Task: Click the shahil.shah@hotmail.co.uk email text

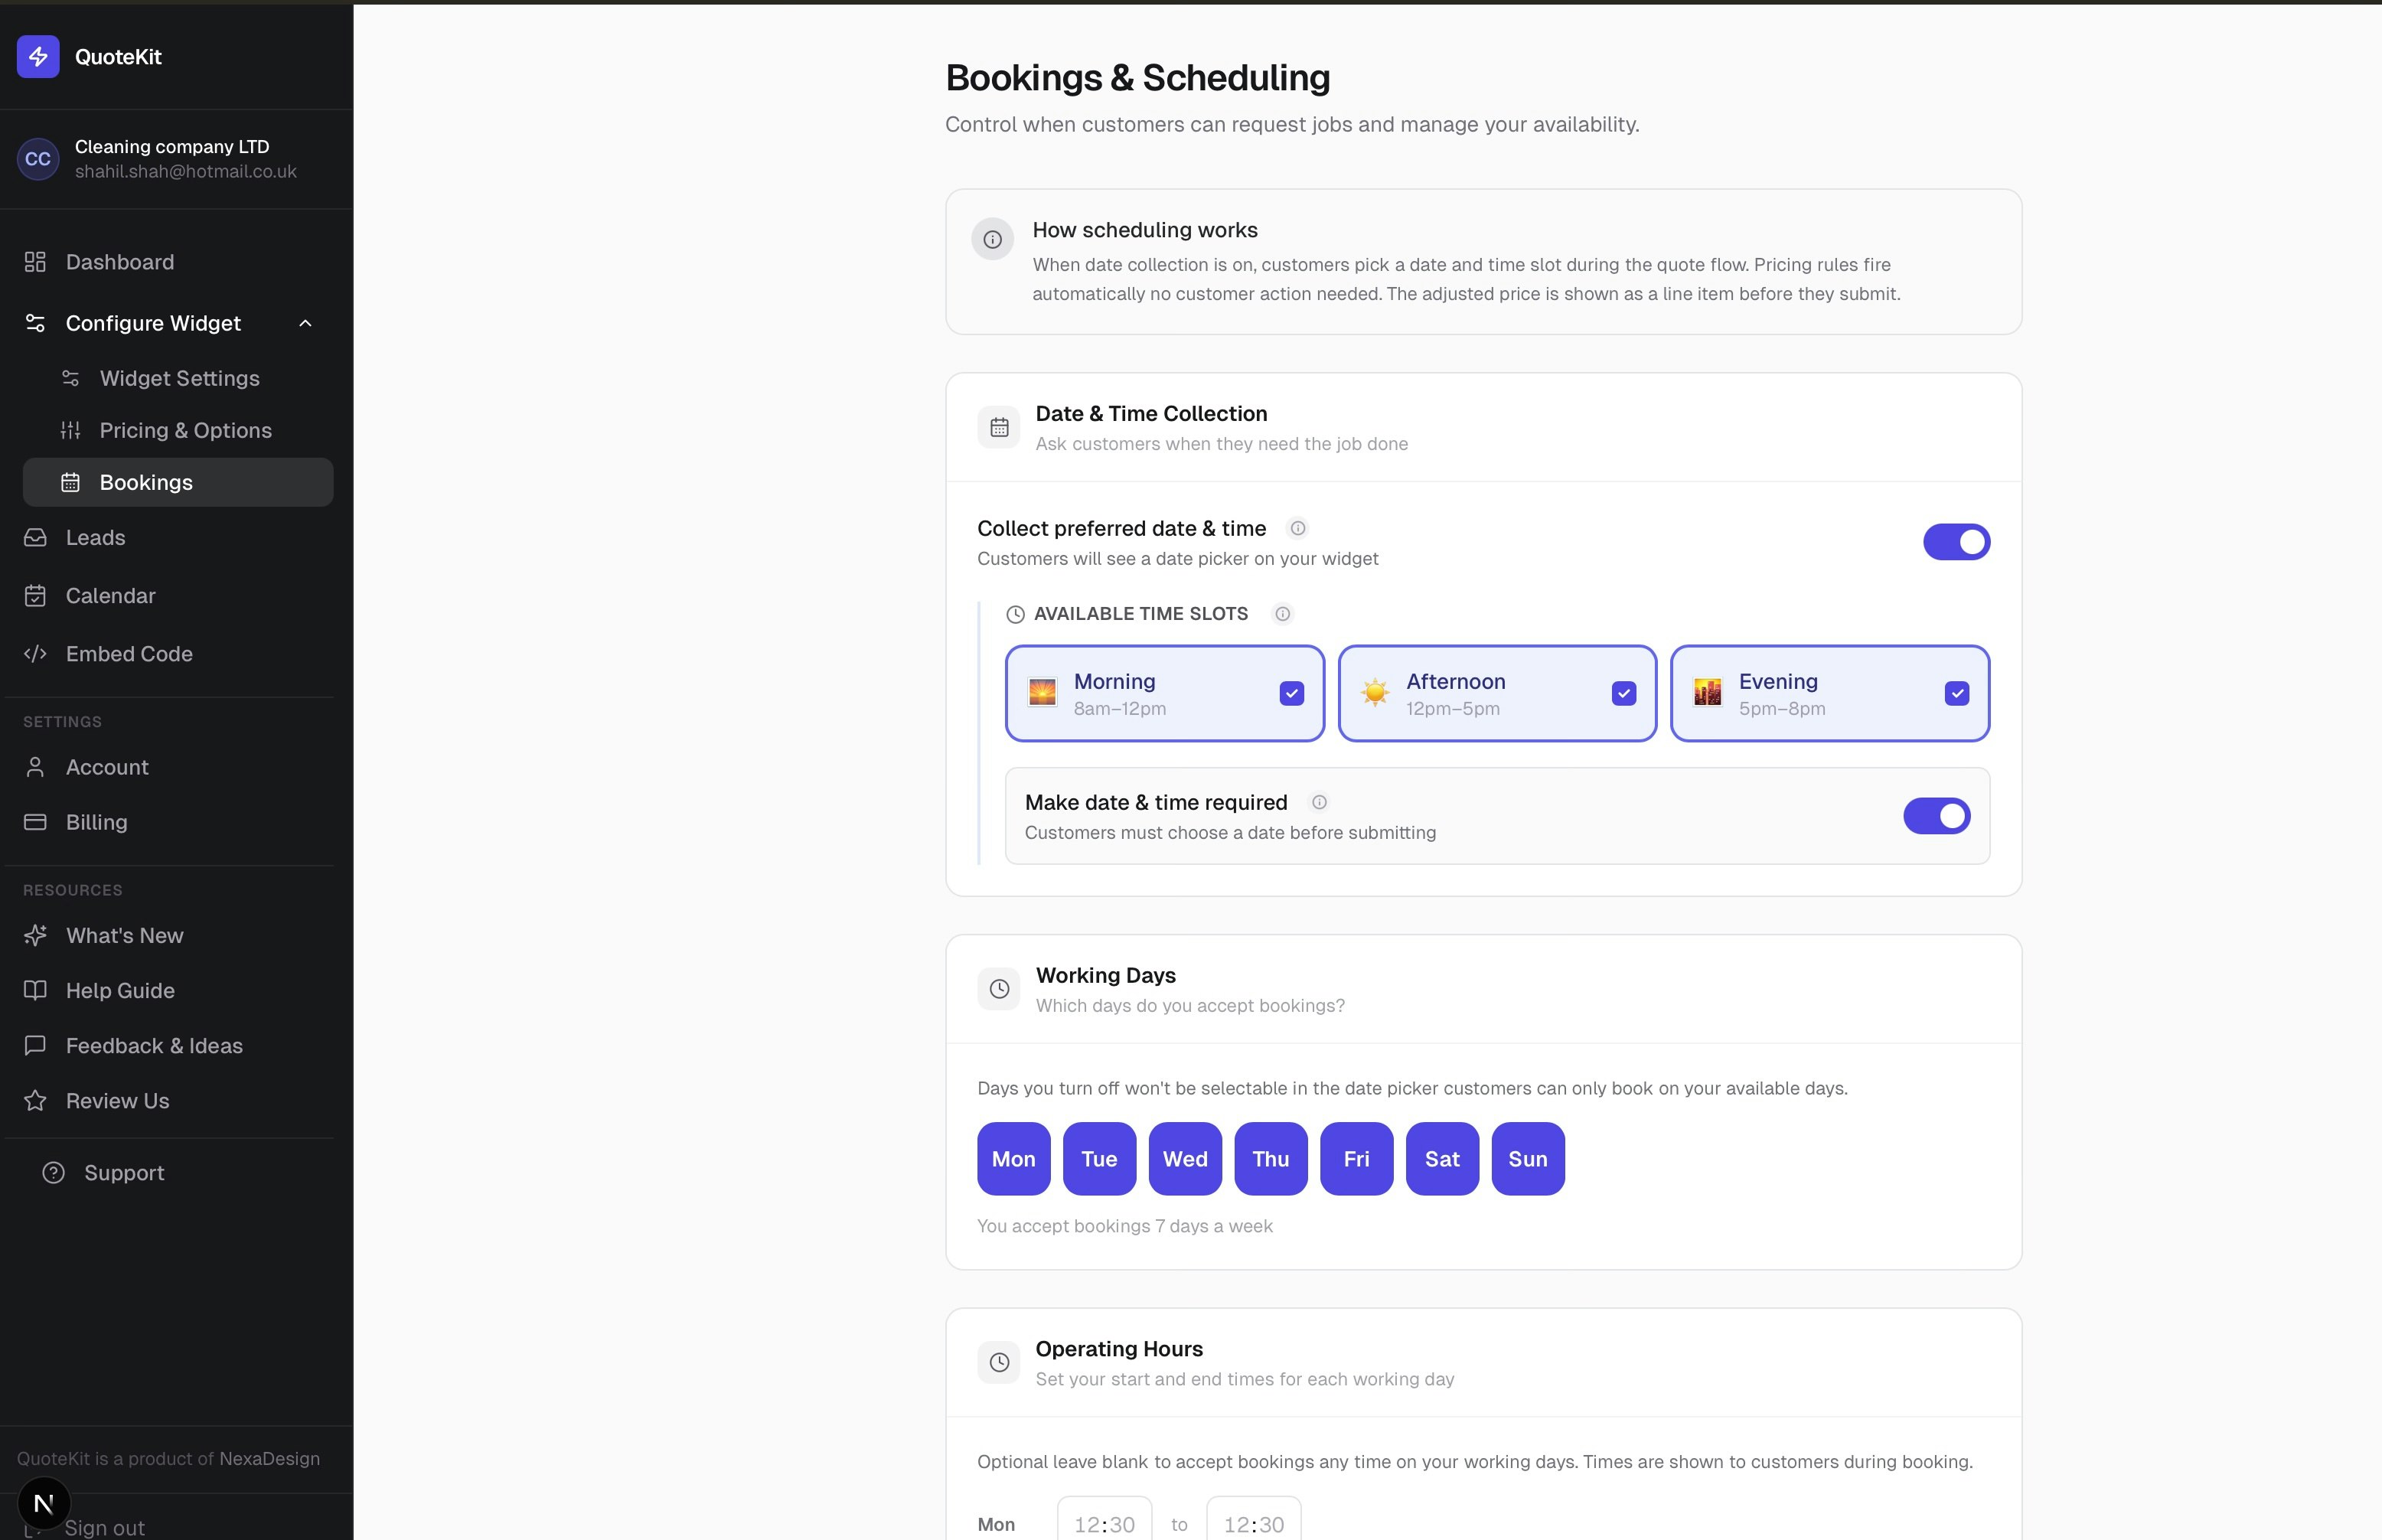Action: click(x=186, y=171)
